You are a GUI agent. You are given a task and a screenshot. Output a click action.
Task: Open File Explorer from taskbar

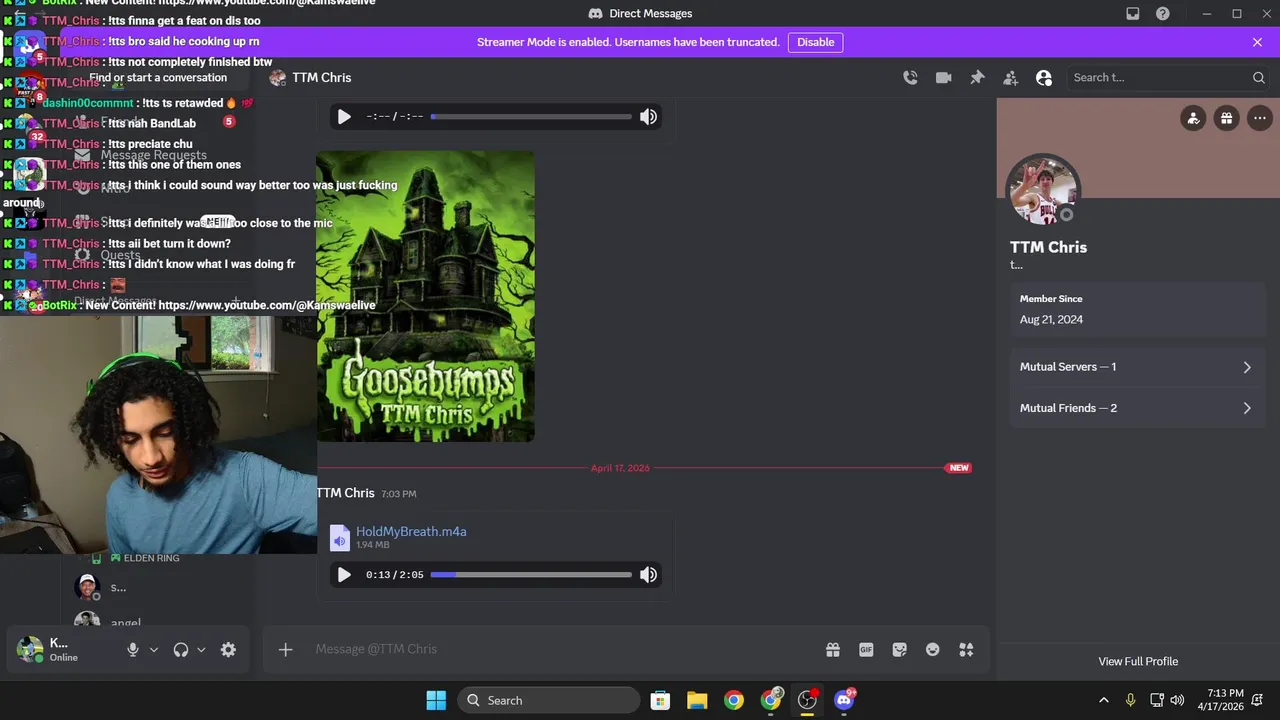pyautogui.click(x=697, y=700)
